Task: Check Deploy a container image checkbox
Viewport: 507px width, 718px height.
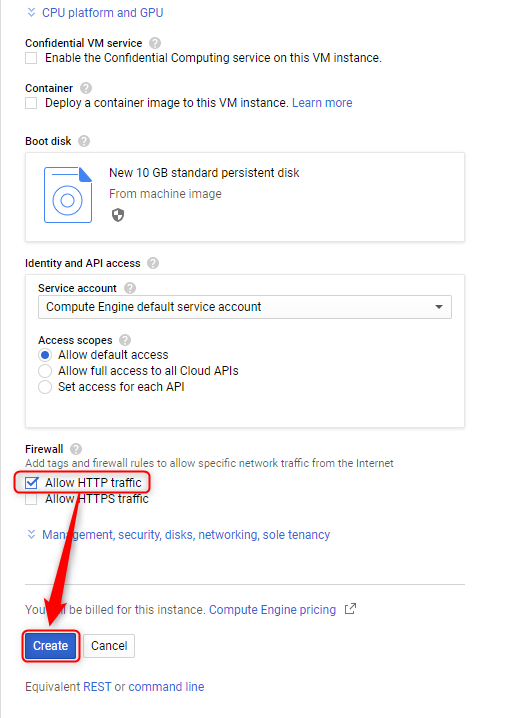Action: [x=31, y=103]
